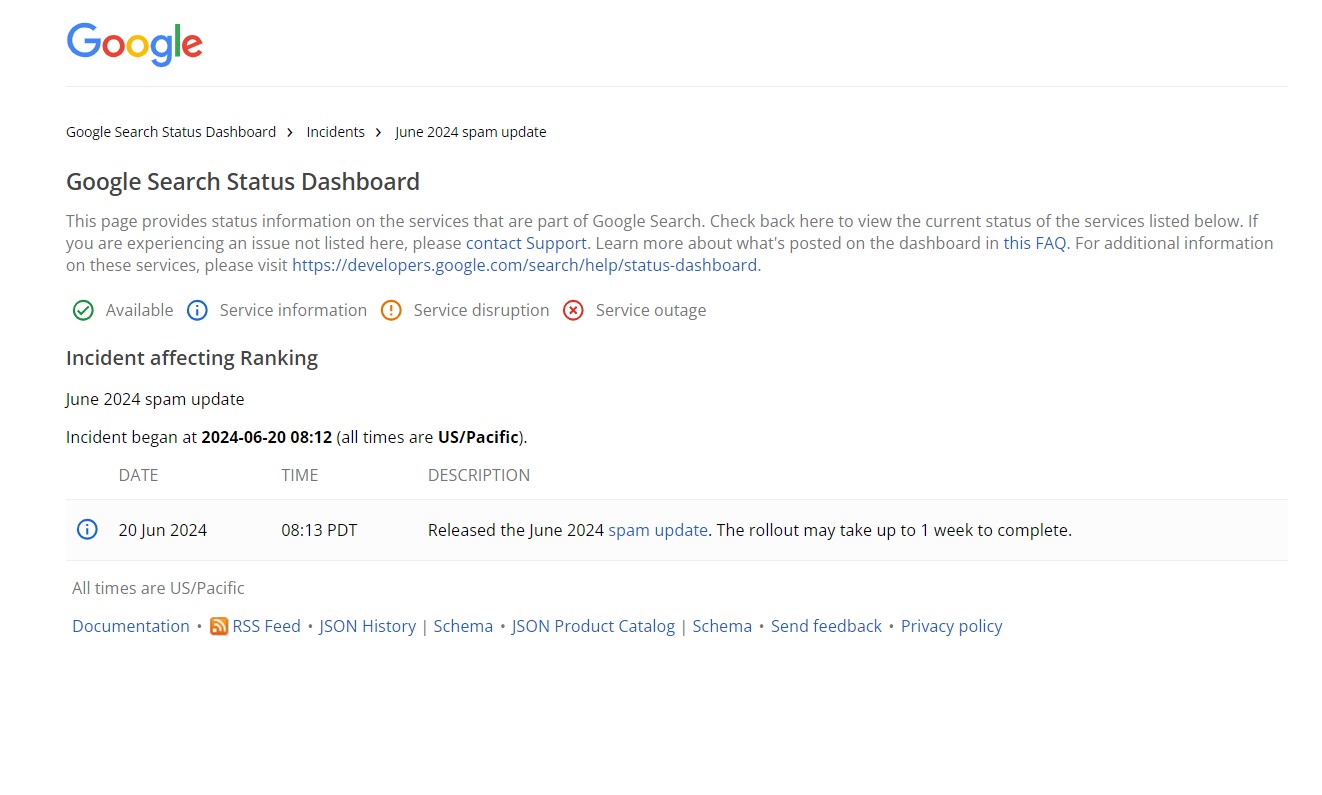Visit the developers.google.com status-dashboard URL
Viewport: 1322px width, 795px height.
tap(524, 265)
